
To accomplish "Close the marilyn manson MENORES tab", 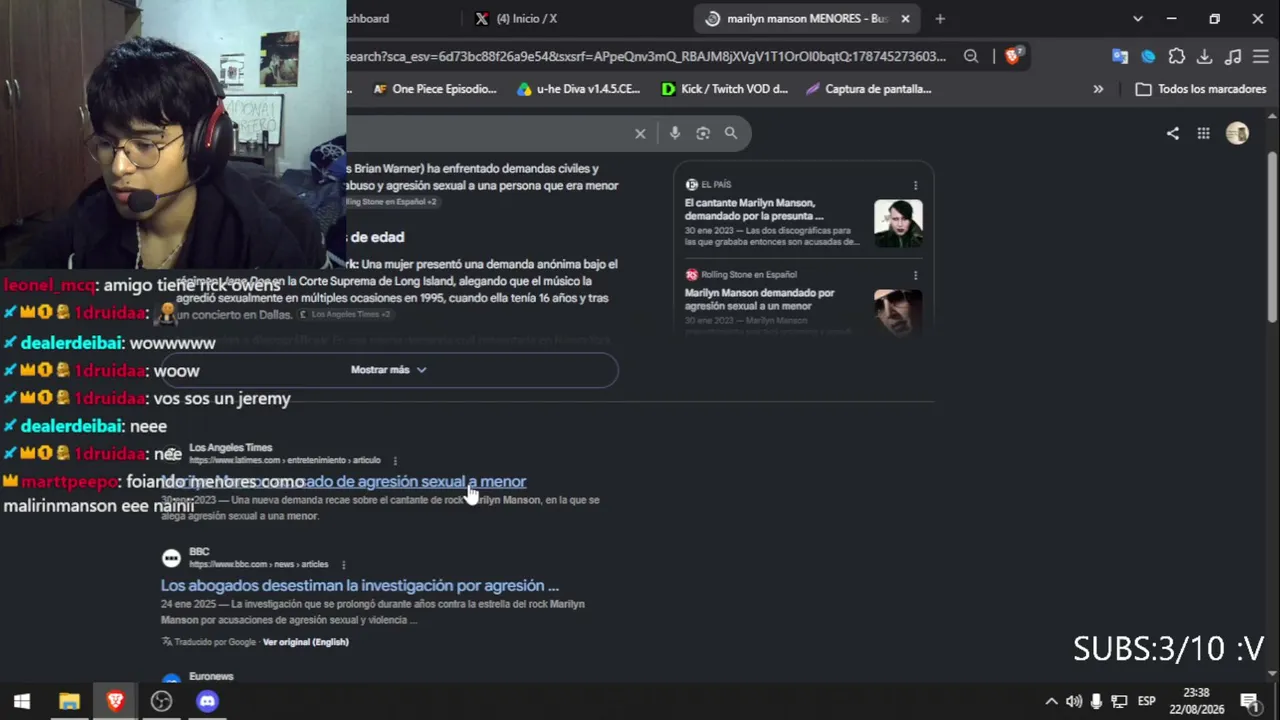I will coord(905,18).
